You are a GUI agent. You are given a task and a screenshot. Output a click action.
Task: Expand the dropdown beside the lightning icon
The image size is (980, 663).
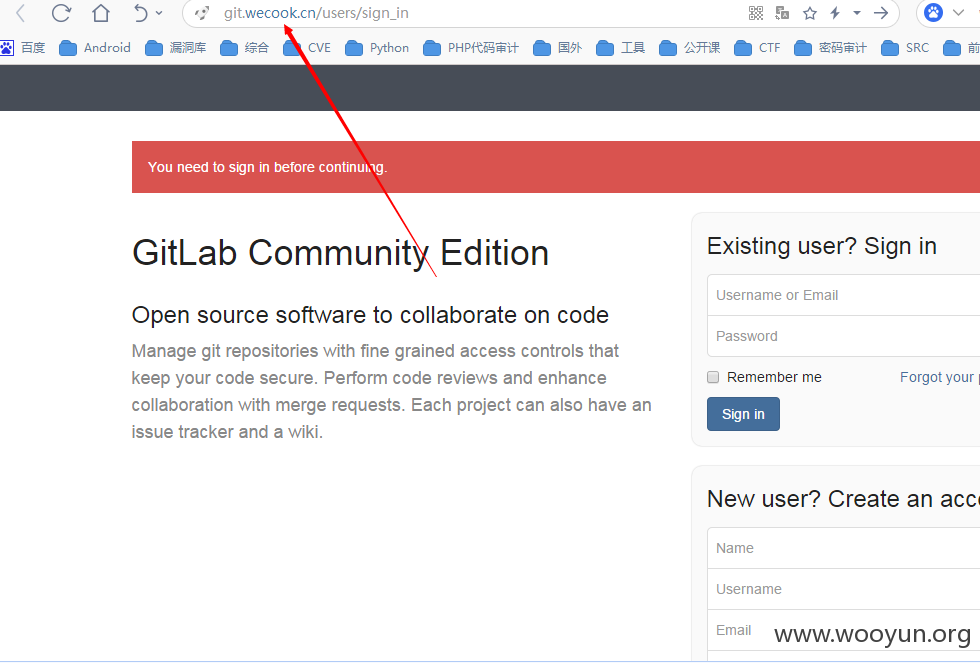click(857, 13)
